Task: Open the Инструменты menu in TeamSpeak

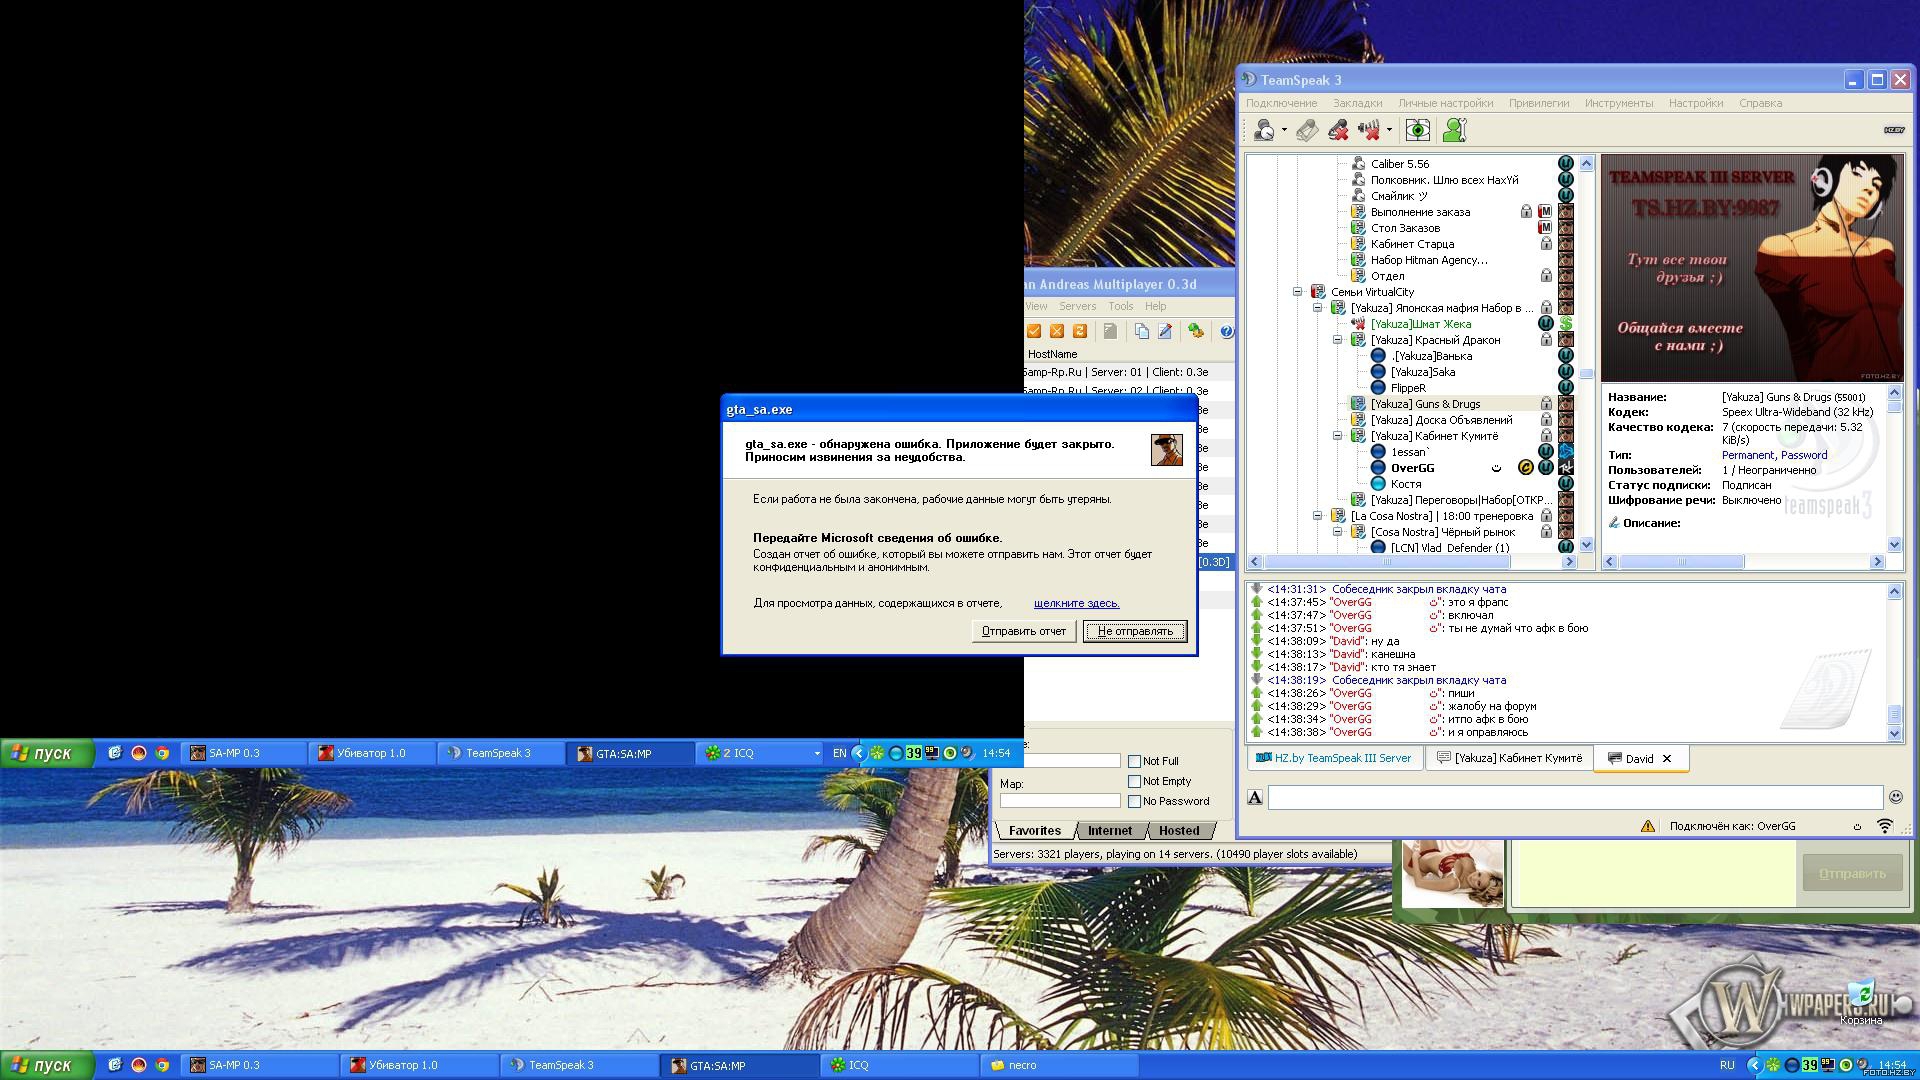Action: click(x=1618, y=103)
